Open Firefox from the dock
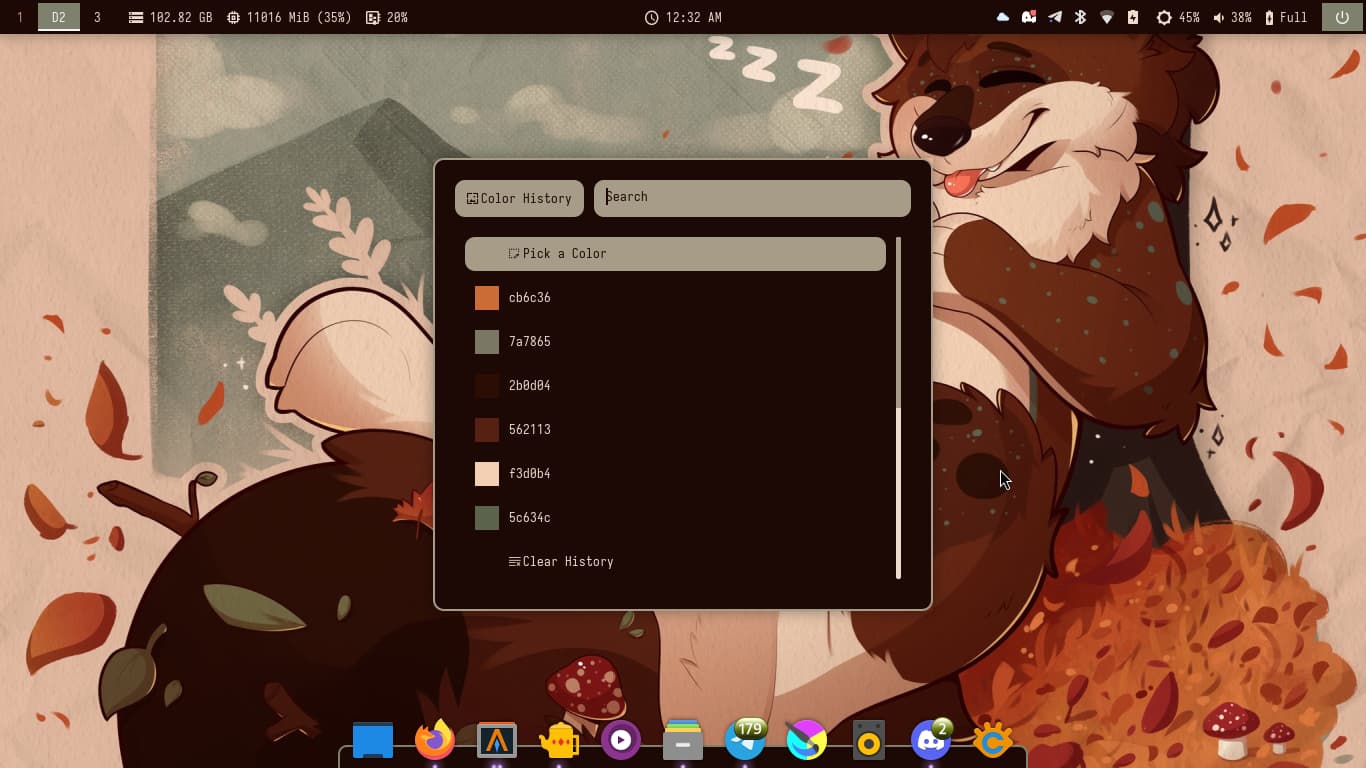This screenshot has width=1366, height=768. tap(435, 741)
